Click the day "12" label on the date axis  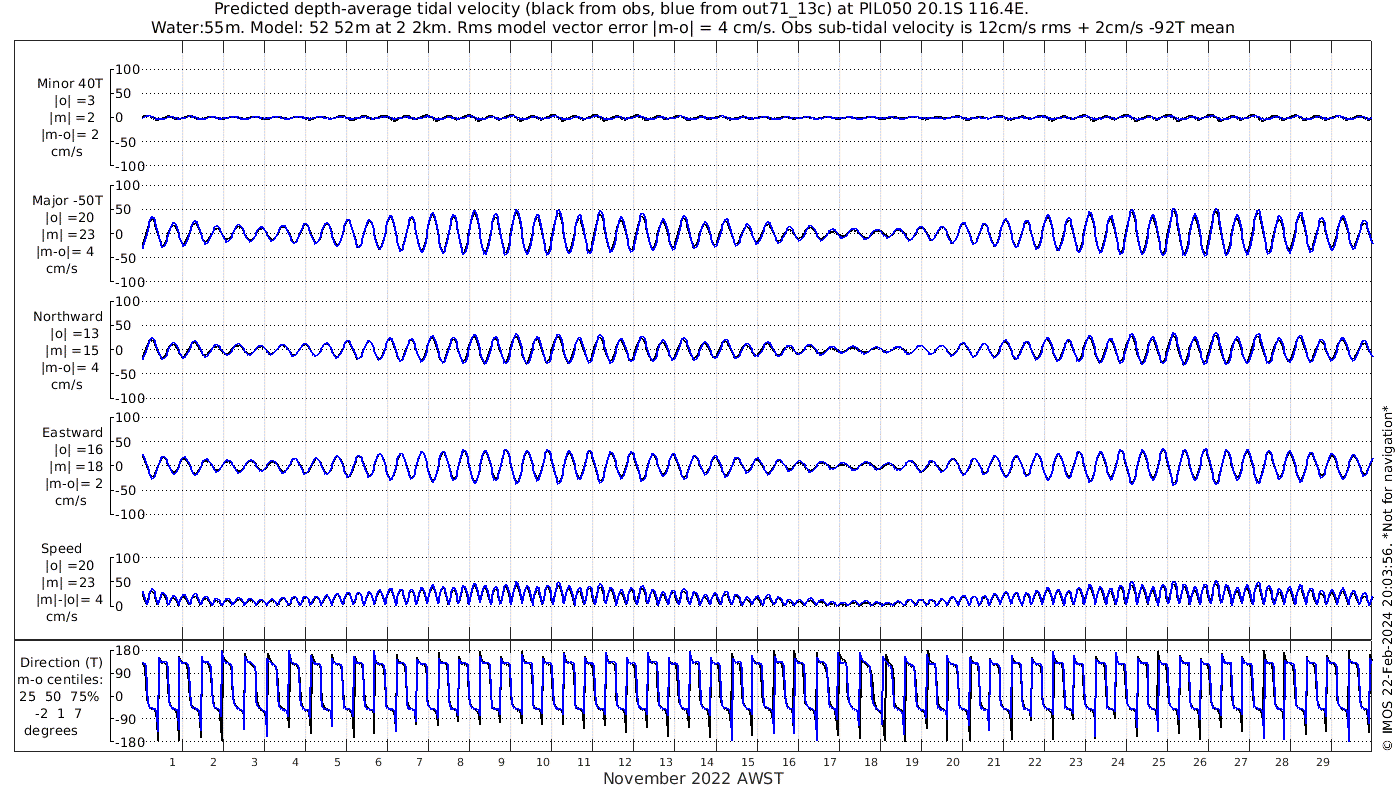(x=625, y=762)
